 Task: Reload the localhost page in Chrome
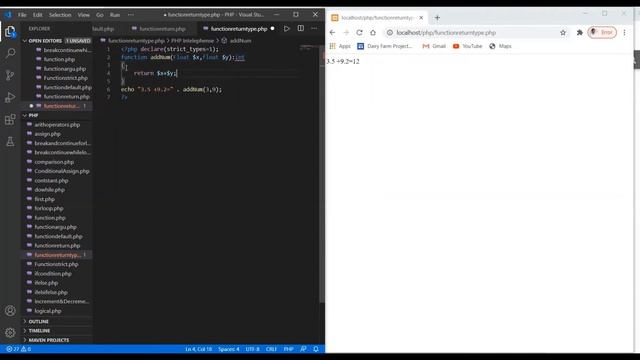pyautogui.click(x=359, y=33)
